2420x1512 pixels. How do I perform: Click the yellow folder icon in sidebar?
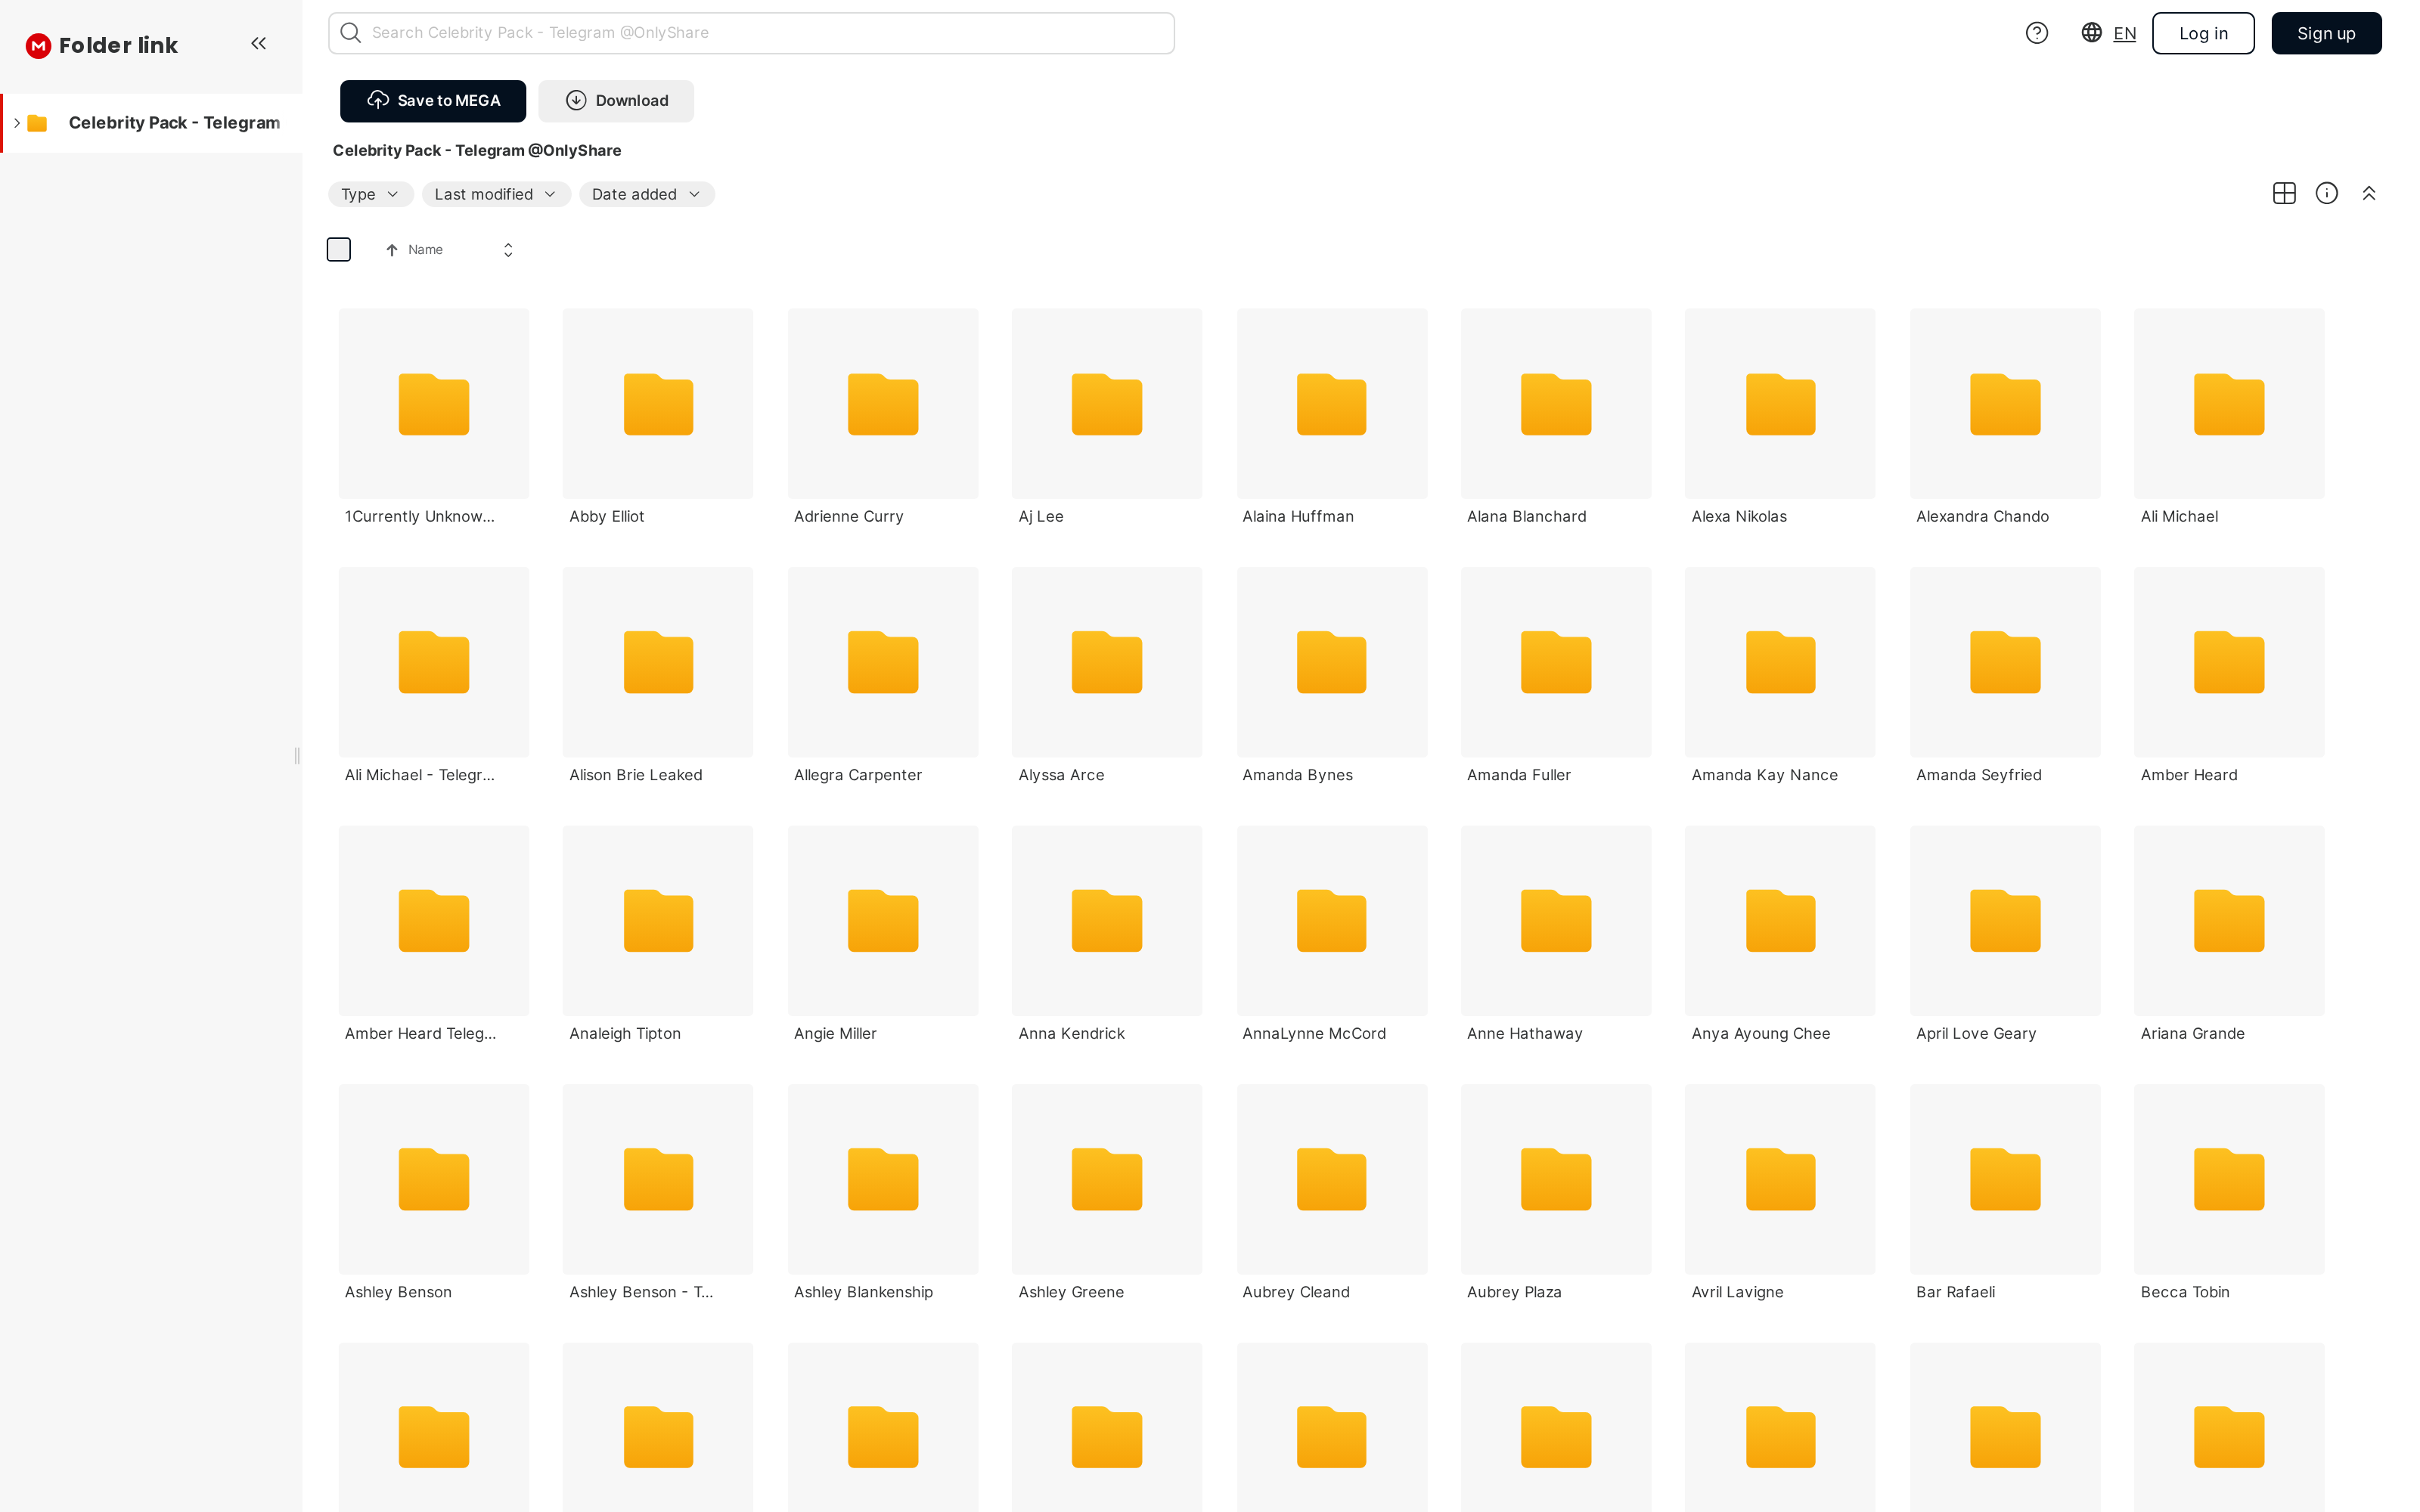[38, 123]
